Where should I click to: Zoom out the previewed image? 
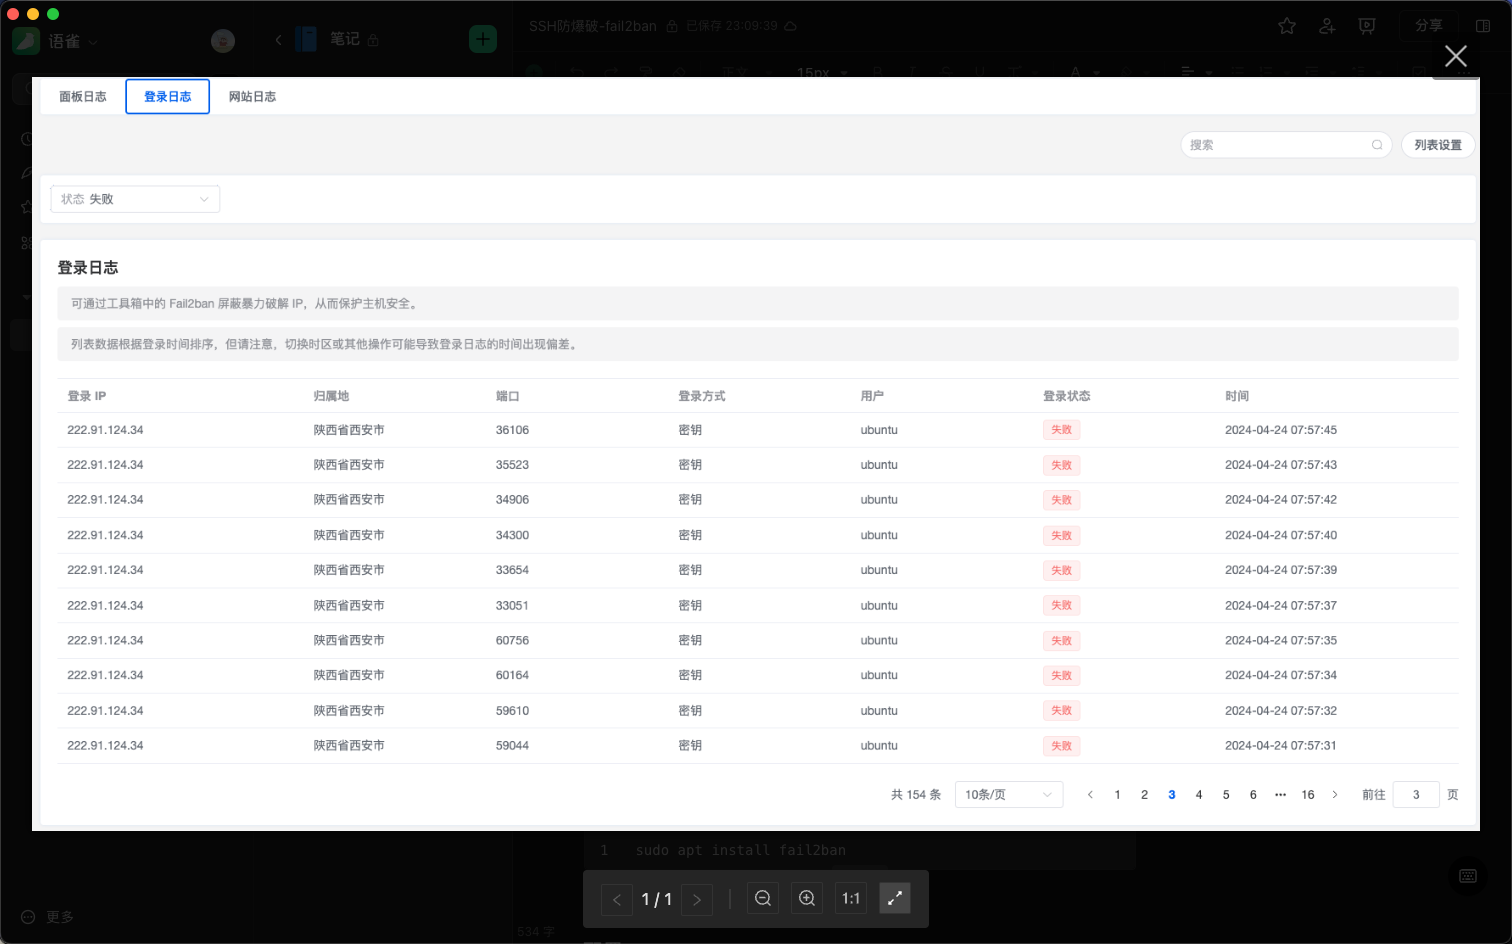[x=763, y=898]
